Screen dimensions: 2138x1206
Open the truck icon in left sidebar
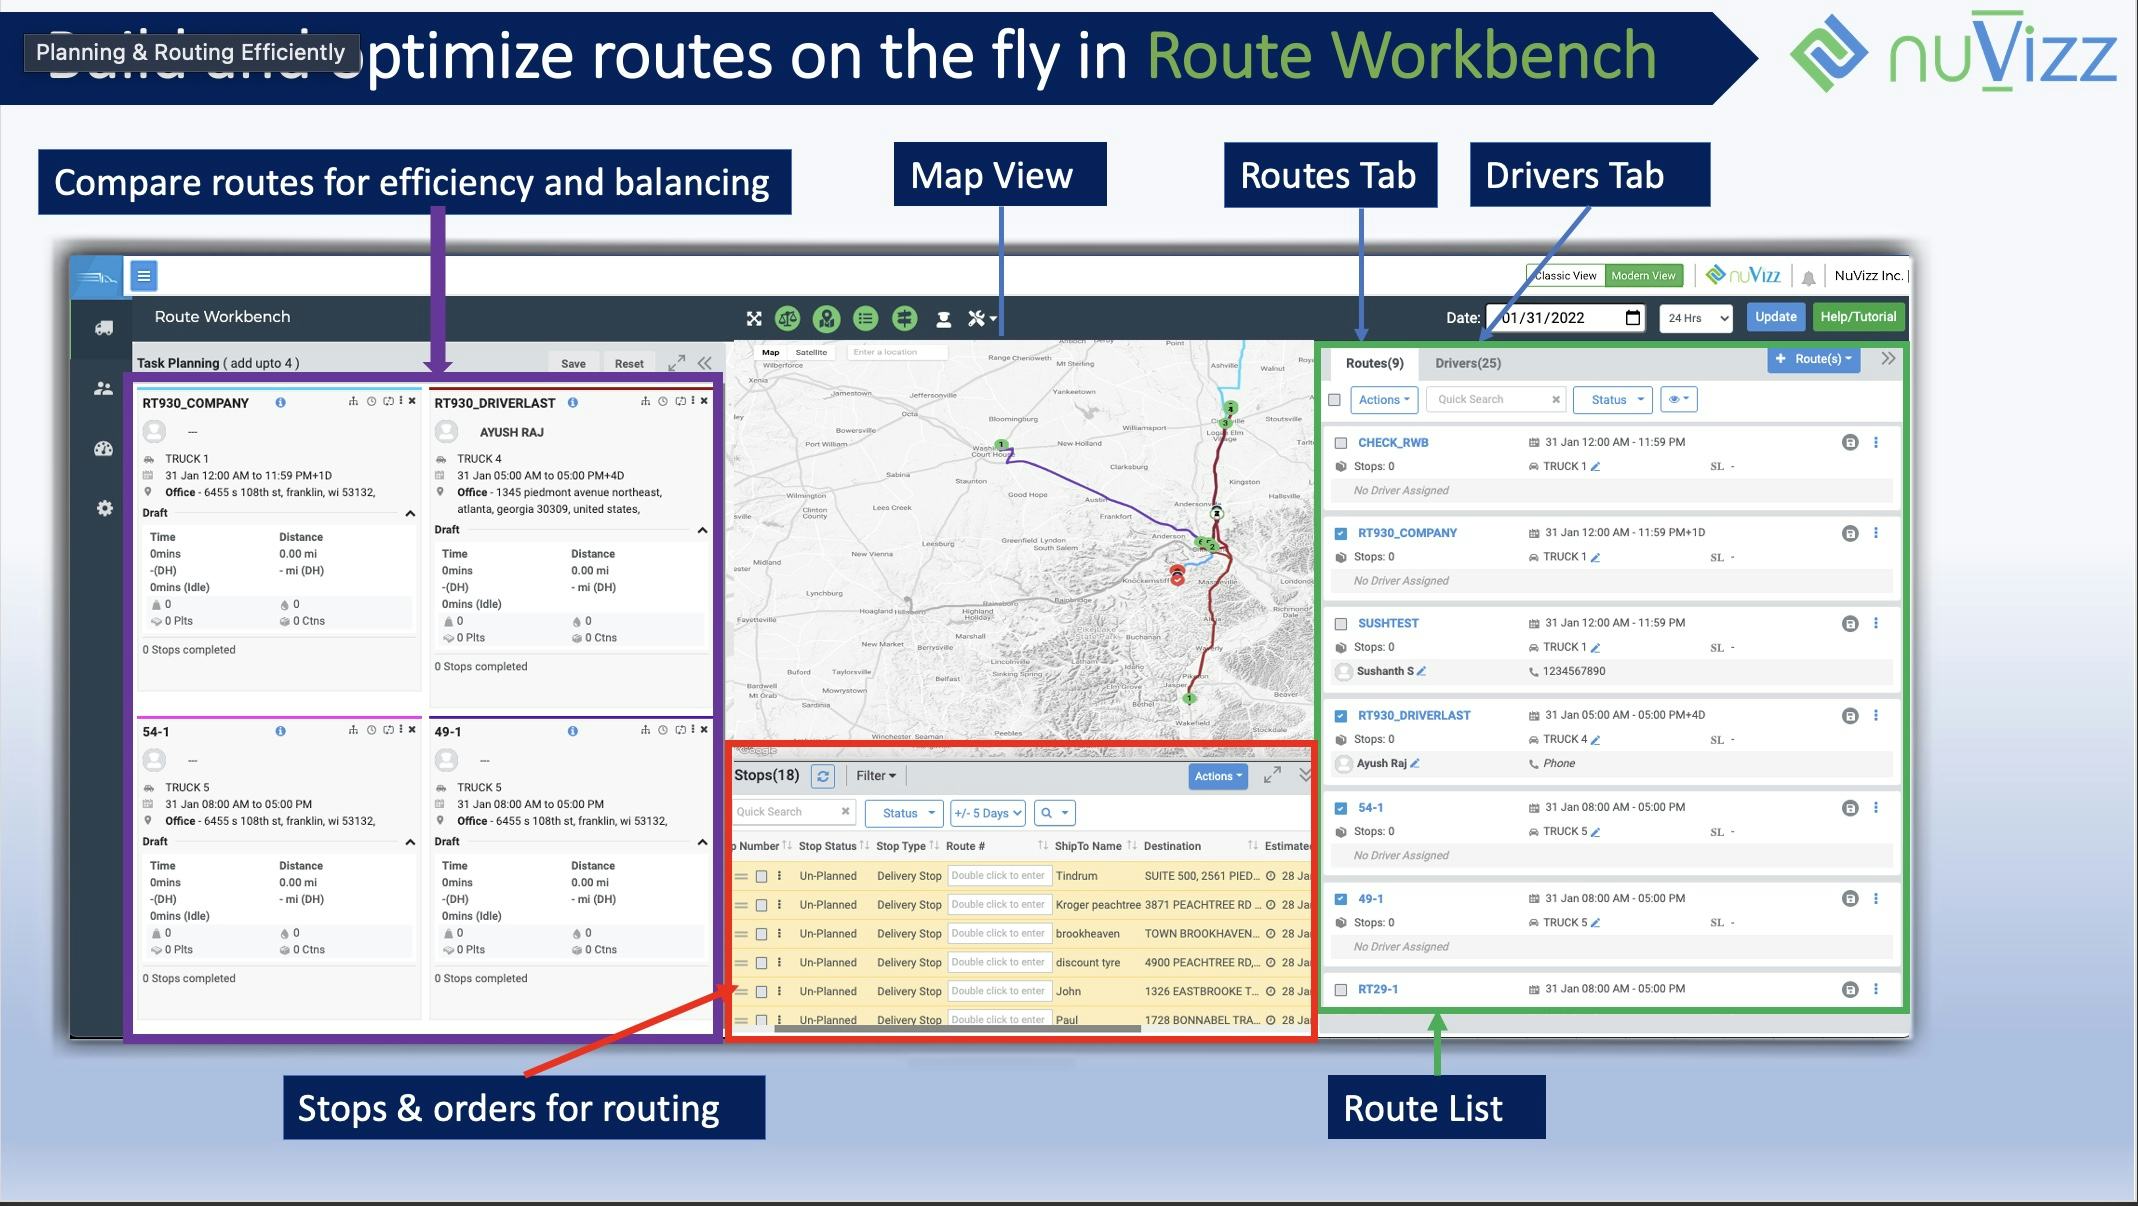point(103,328)
